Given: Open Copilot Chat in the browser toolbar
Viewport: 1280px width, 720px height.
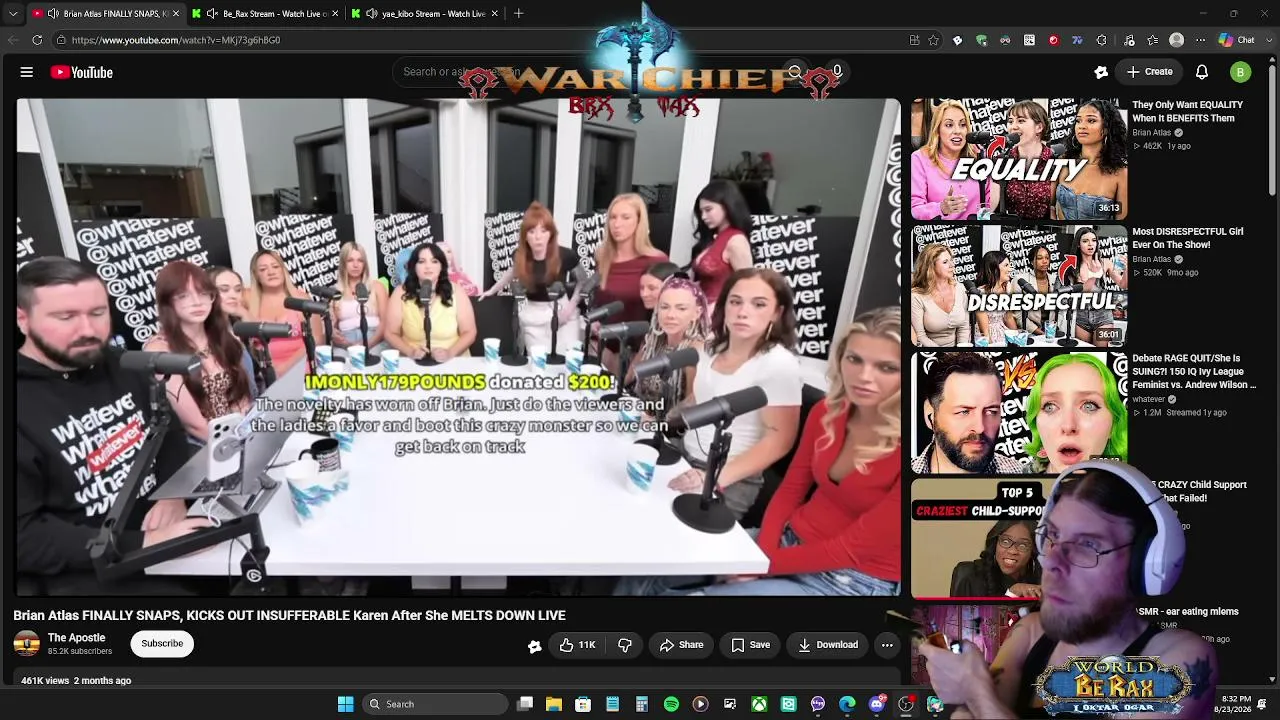Looking at the screenshot, I should (x=1237, y=40).
